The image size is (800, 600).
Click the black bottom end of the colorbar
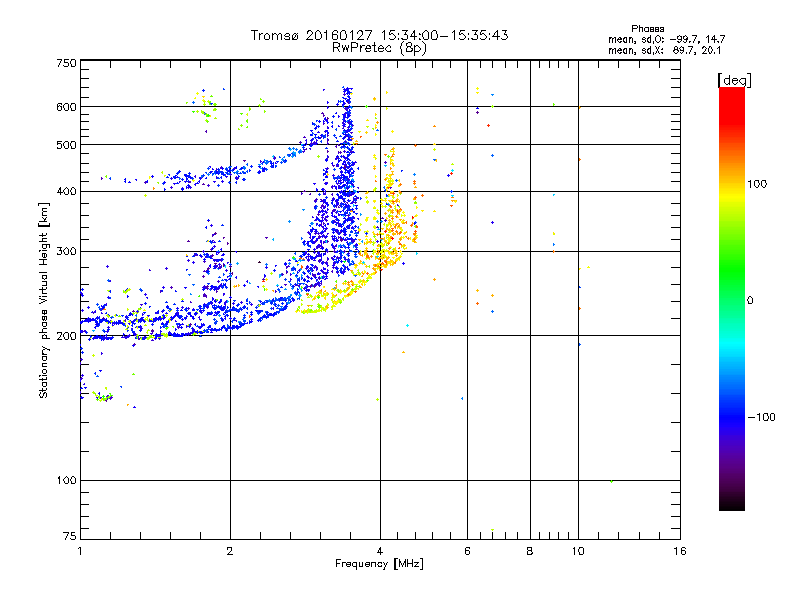[x=732, y=503]
